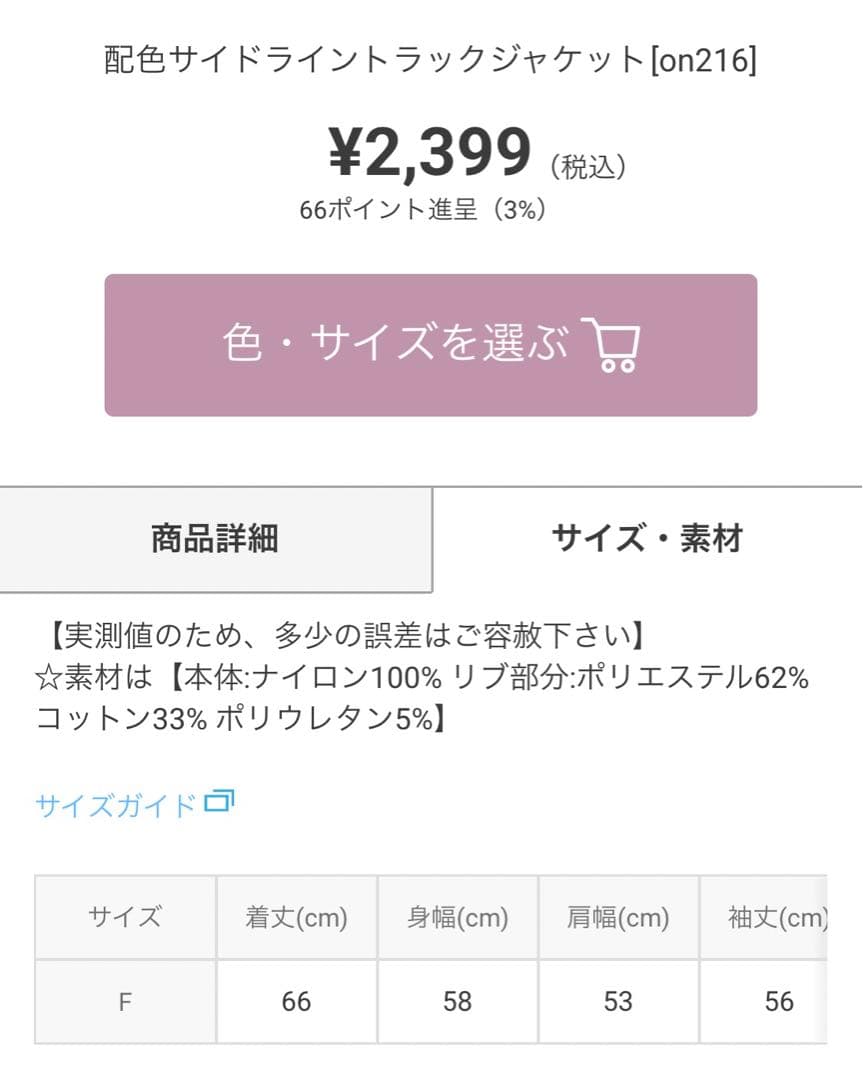Click the material composition description text
The width and height of the screenshot is (863, 1080).
[422, 698]
